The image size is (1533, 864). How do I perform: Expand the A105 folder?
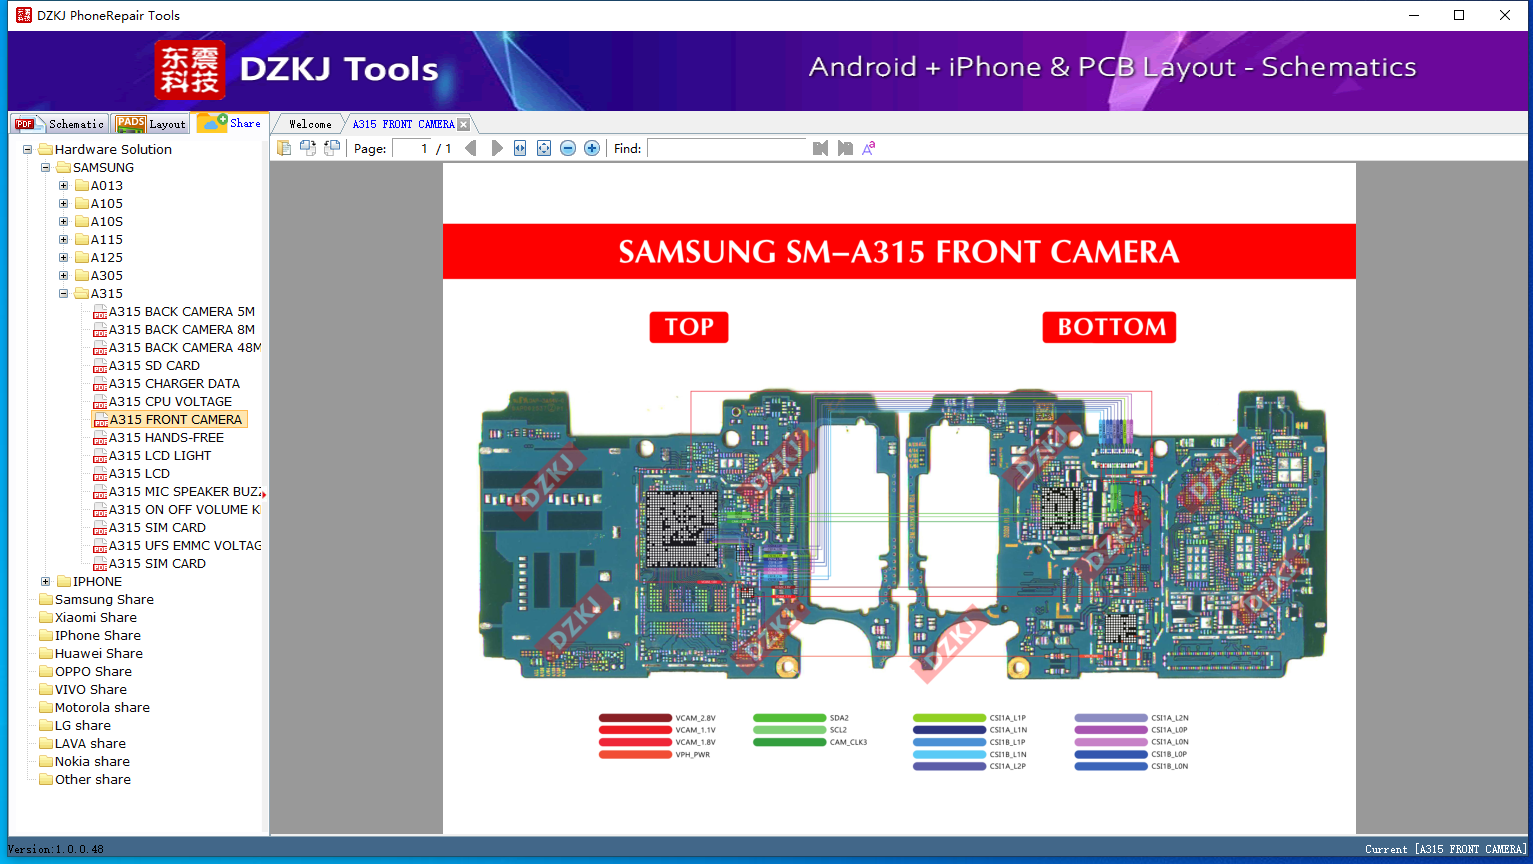click(x=64, y=204)
